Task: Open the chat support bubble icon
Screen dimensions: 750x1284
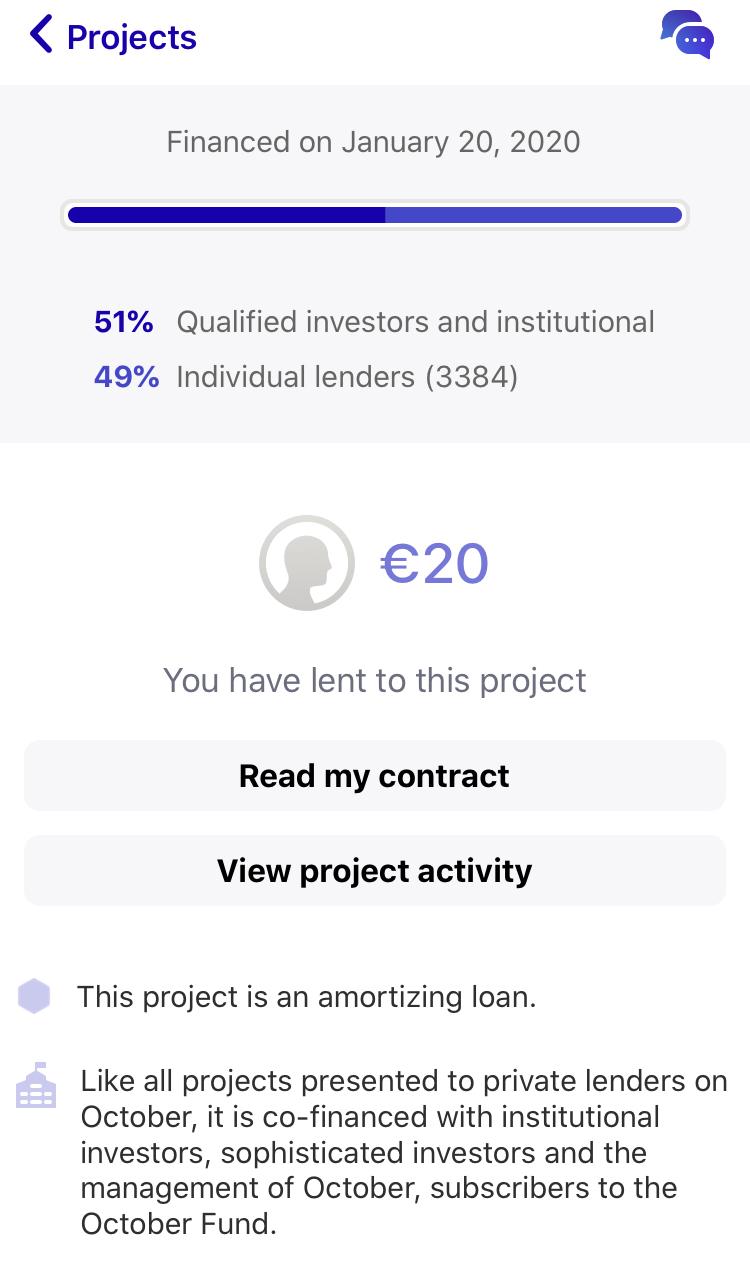Action: click(x=687, y=35)
